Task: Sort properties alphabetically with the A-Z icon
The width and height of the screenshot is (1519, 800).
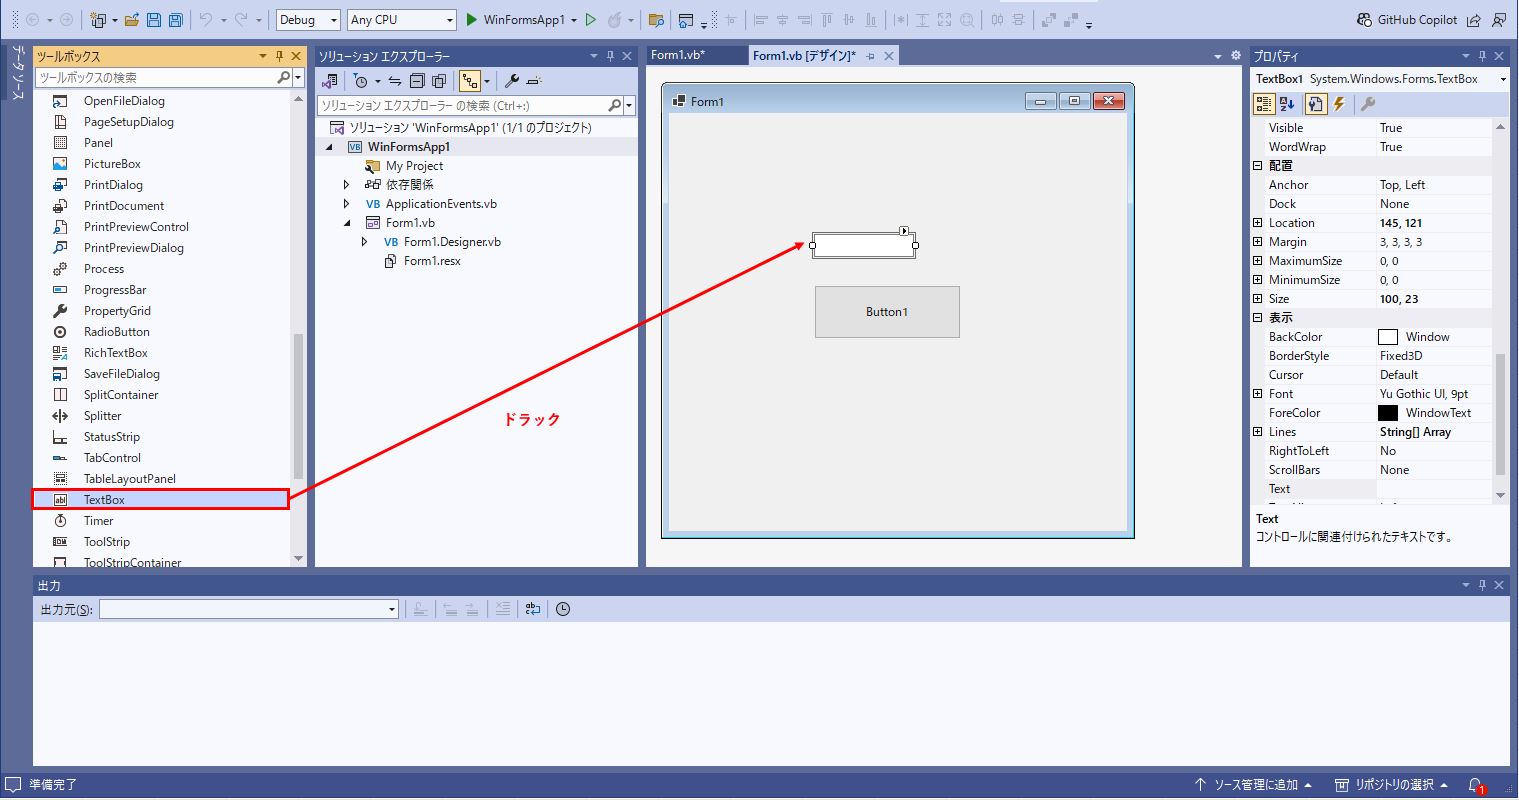Action: point(1288,104)
